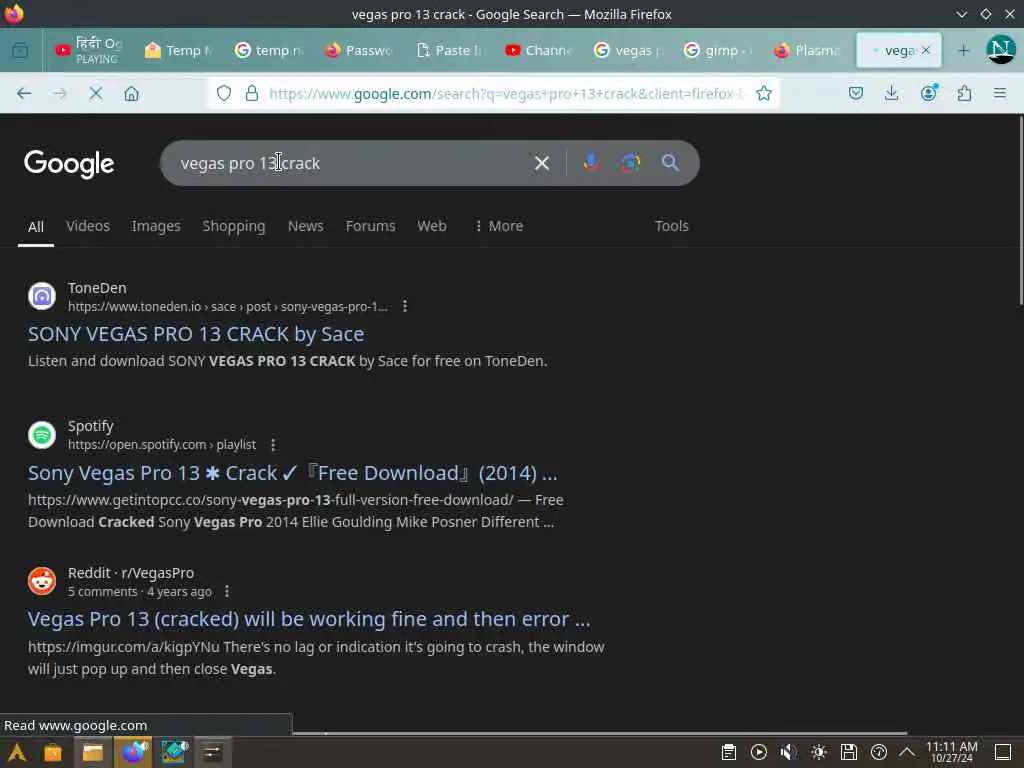Switch to the gimp search browser tab
The image size is (1024, 768).
(x=718, y=50)
